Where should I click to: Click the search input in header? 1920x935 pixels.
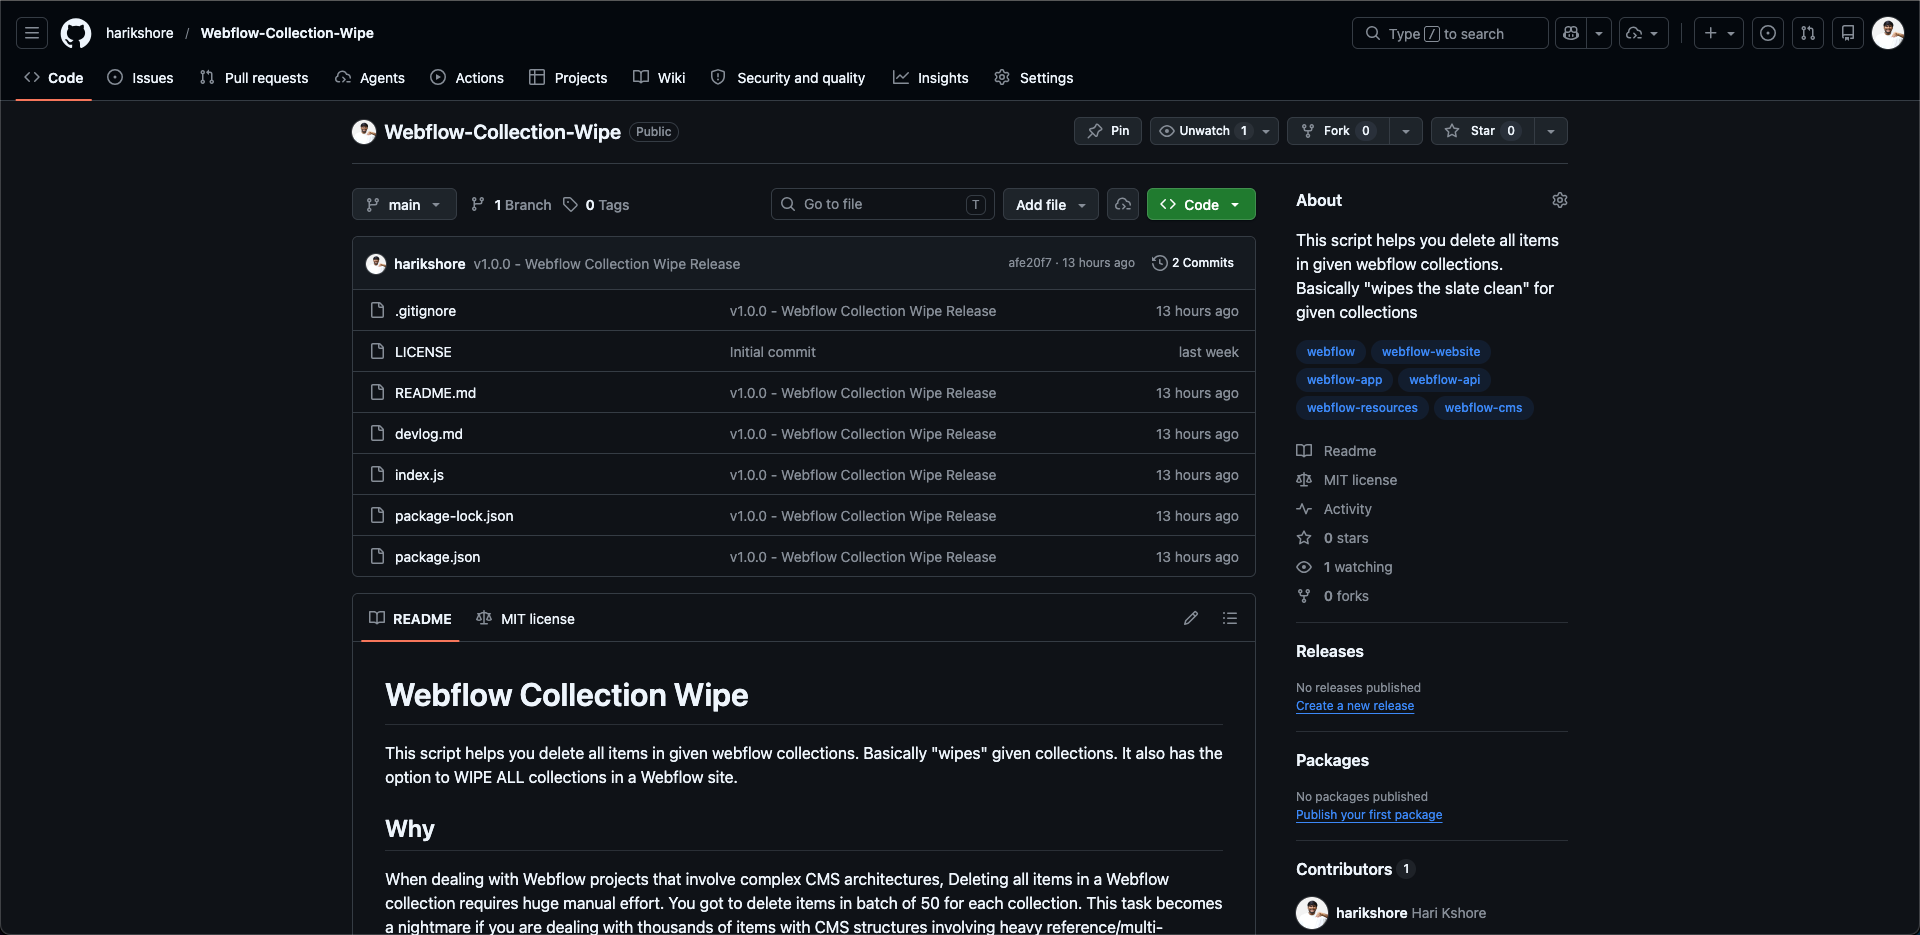(x=1450, y=33)
